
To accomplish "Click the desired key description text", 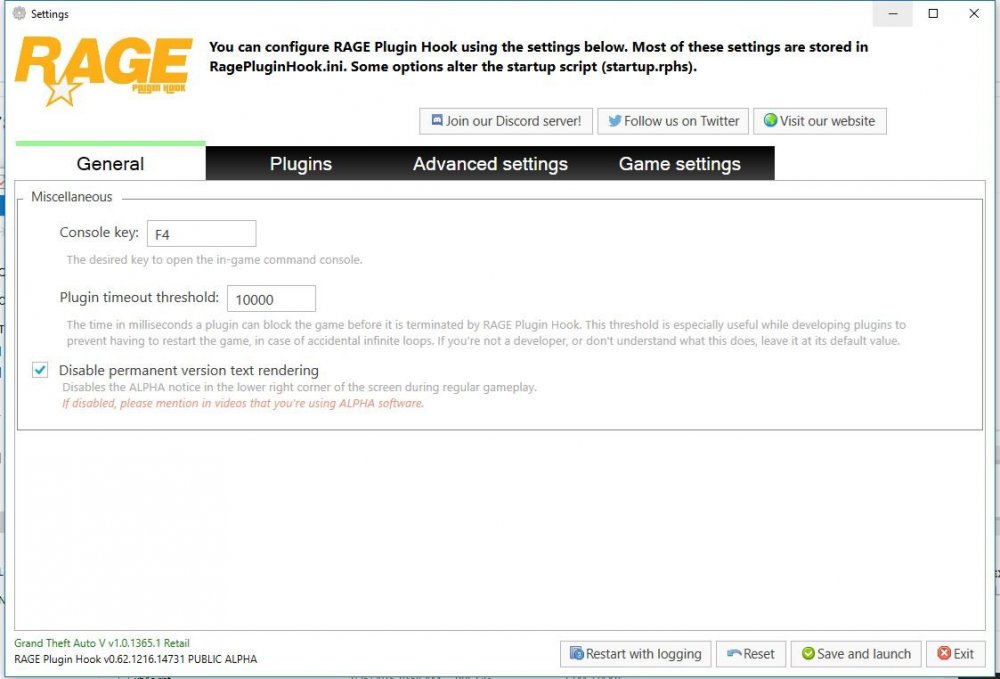I will [x=214, y=260].
